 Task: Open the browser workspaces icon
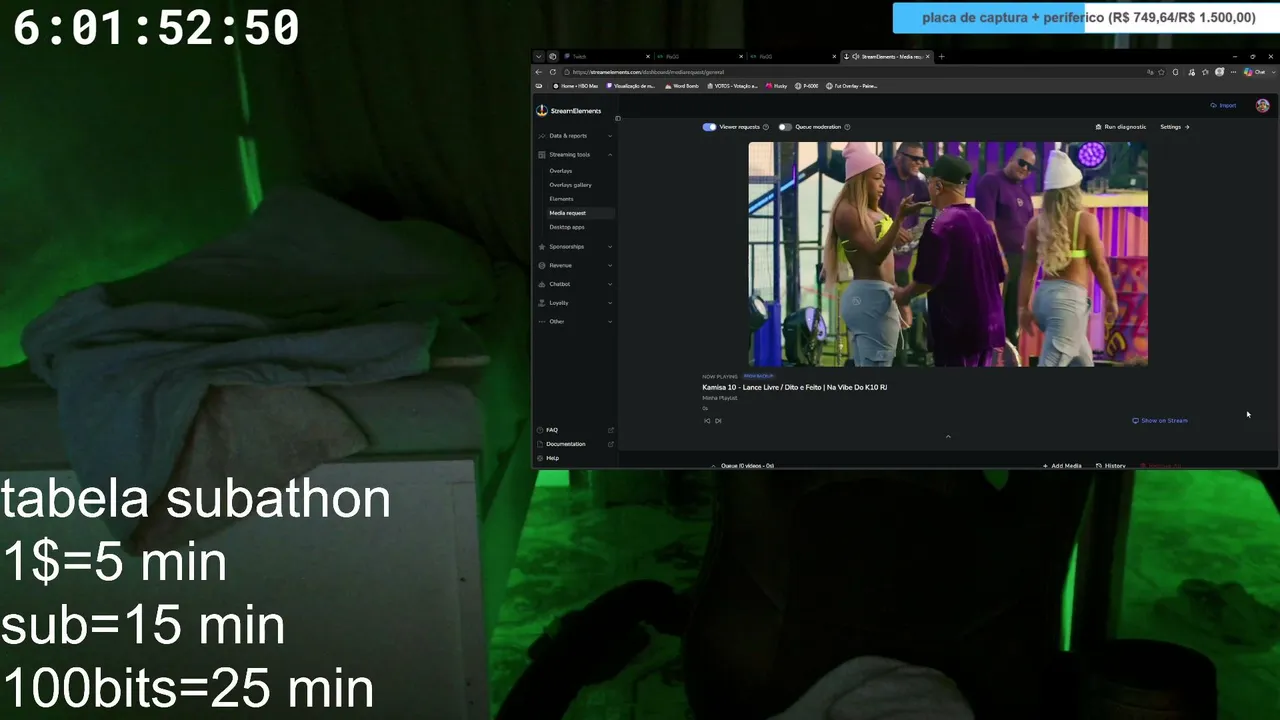click(552, 56)
